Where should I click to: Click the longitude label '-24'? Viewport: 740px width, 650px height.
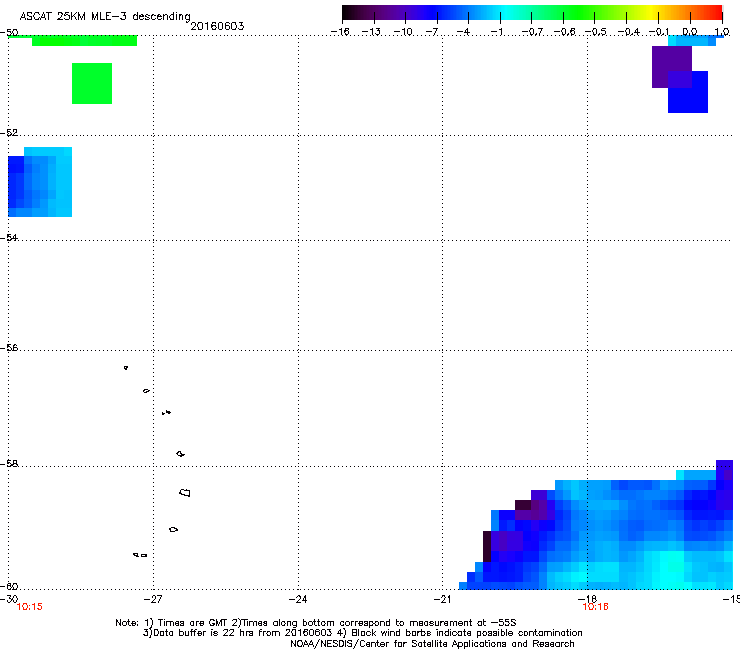[298, 599]
